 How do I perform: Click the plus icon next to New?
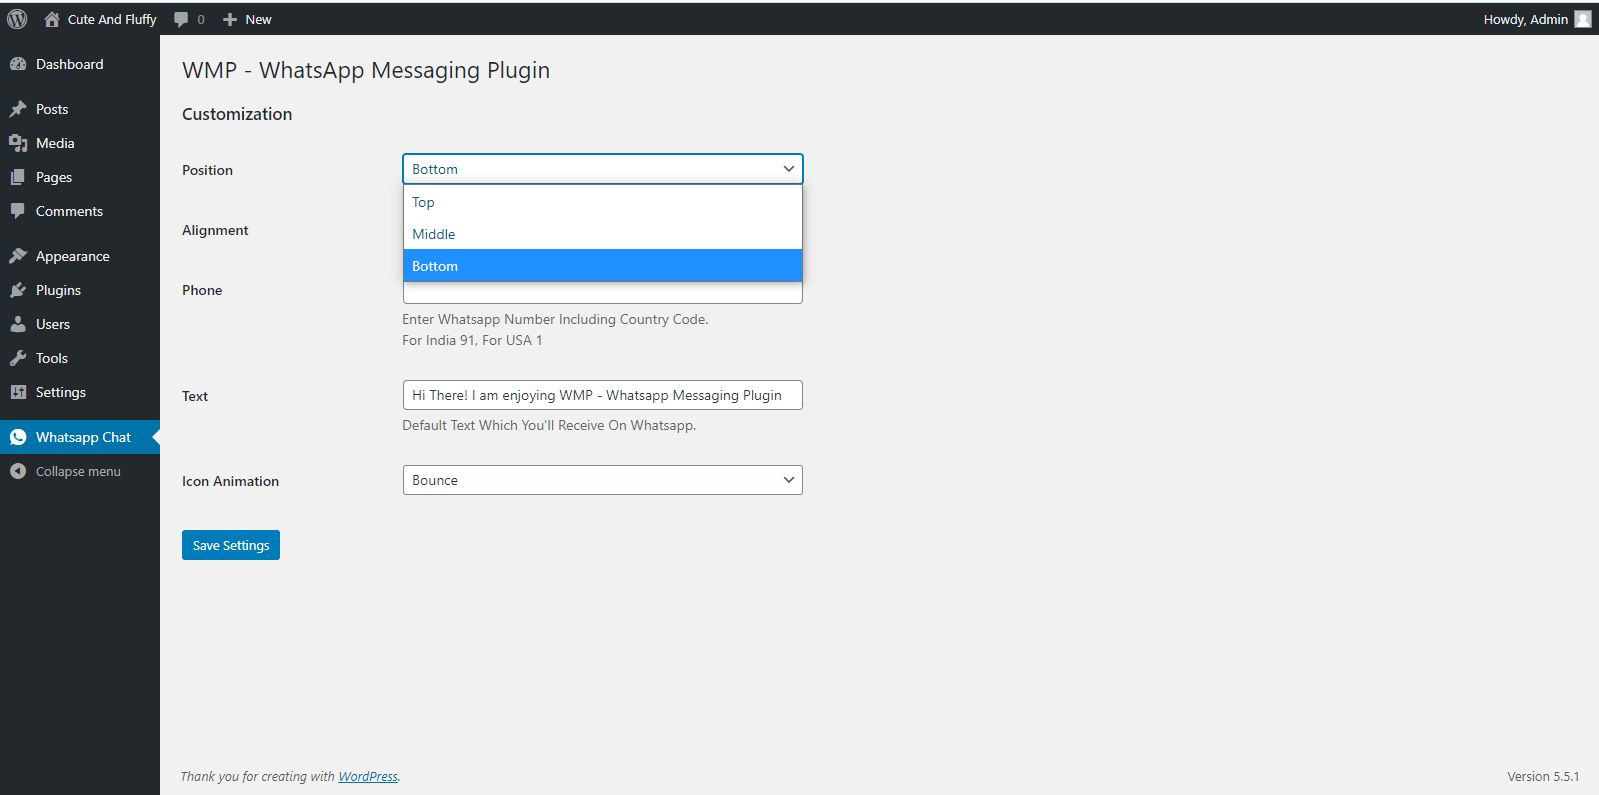[x=230, y=19]
